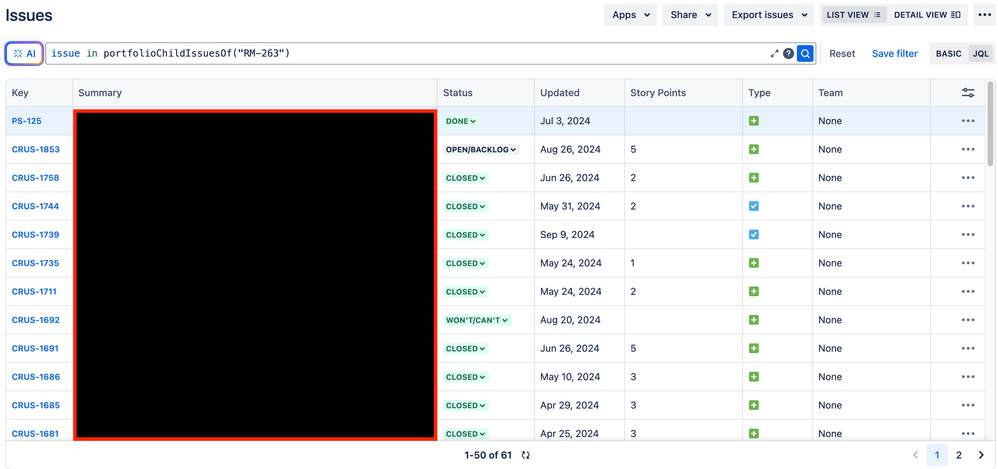
Task: Open the actions menu for CRUS-1735
Action: 968,263
